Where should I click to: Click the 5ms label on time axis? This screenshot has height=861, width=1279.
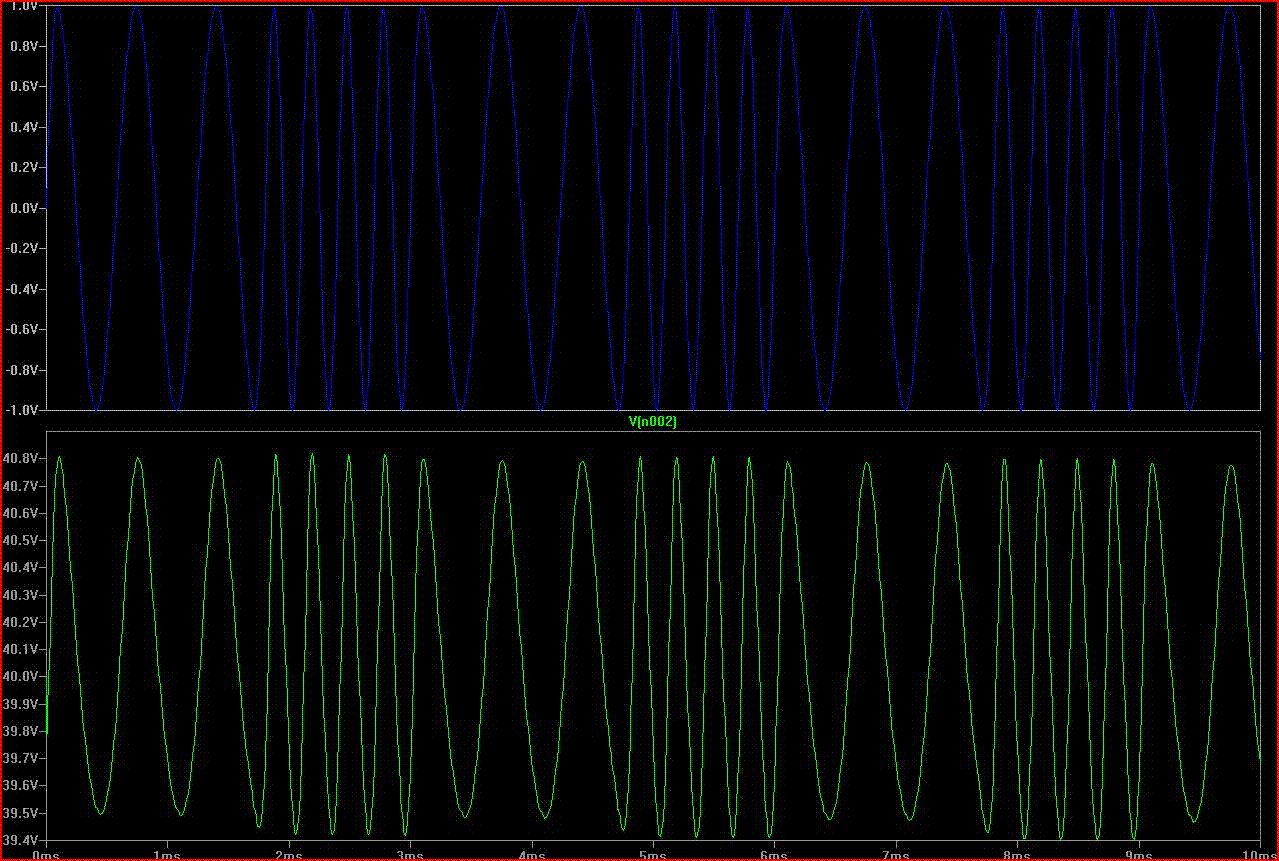click(x=653, y=855)
